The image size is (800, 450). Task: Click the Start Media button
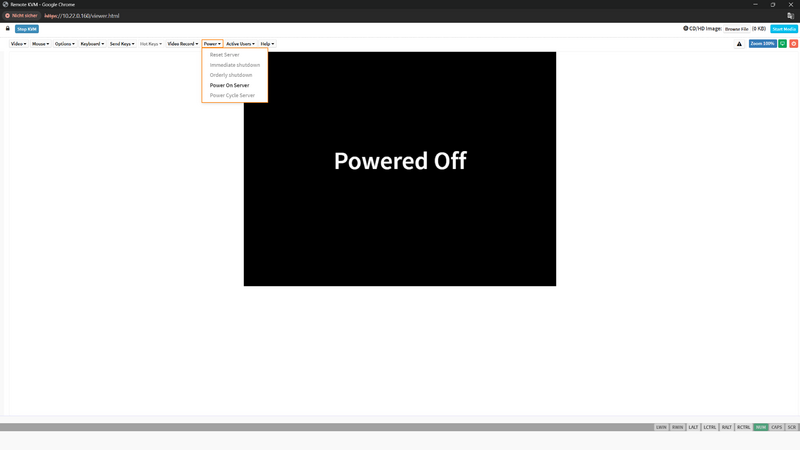click(784, 29)
